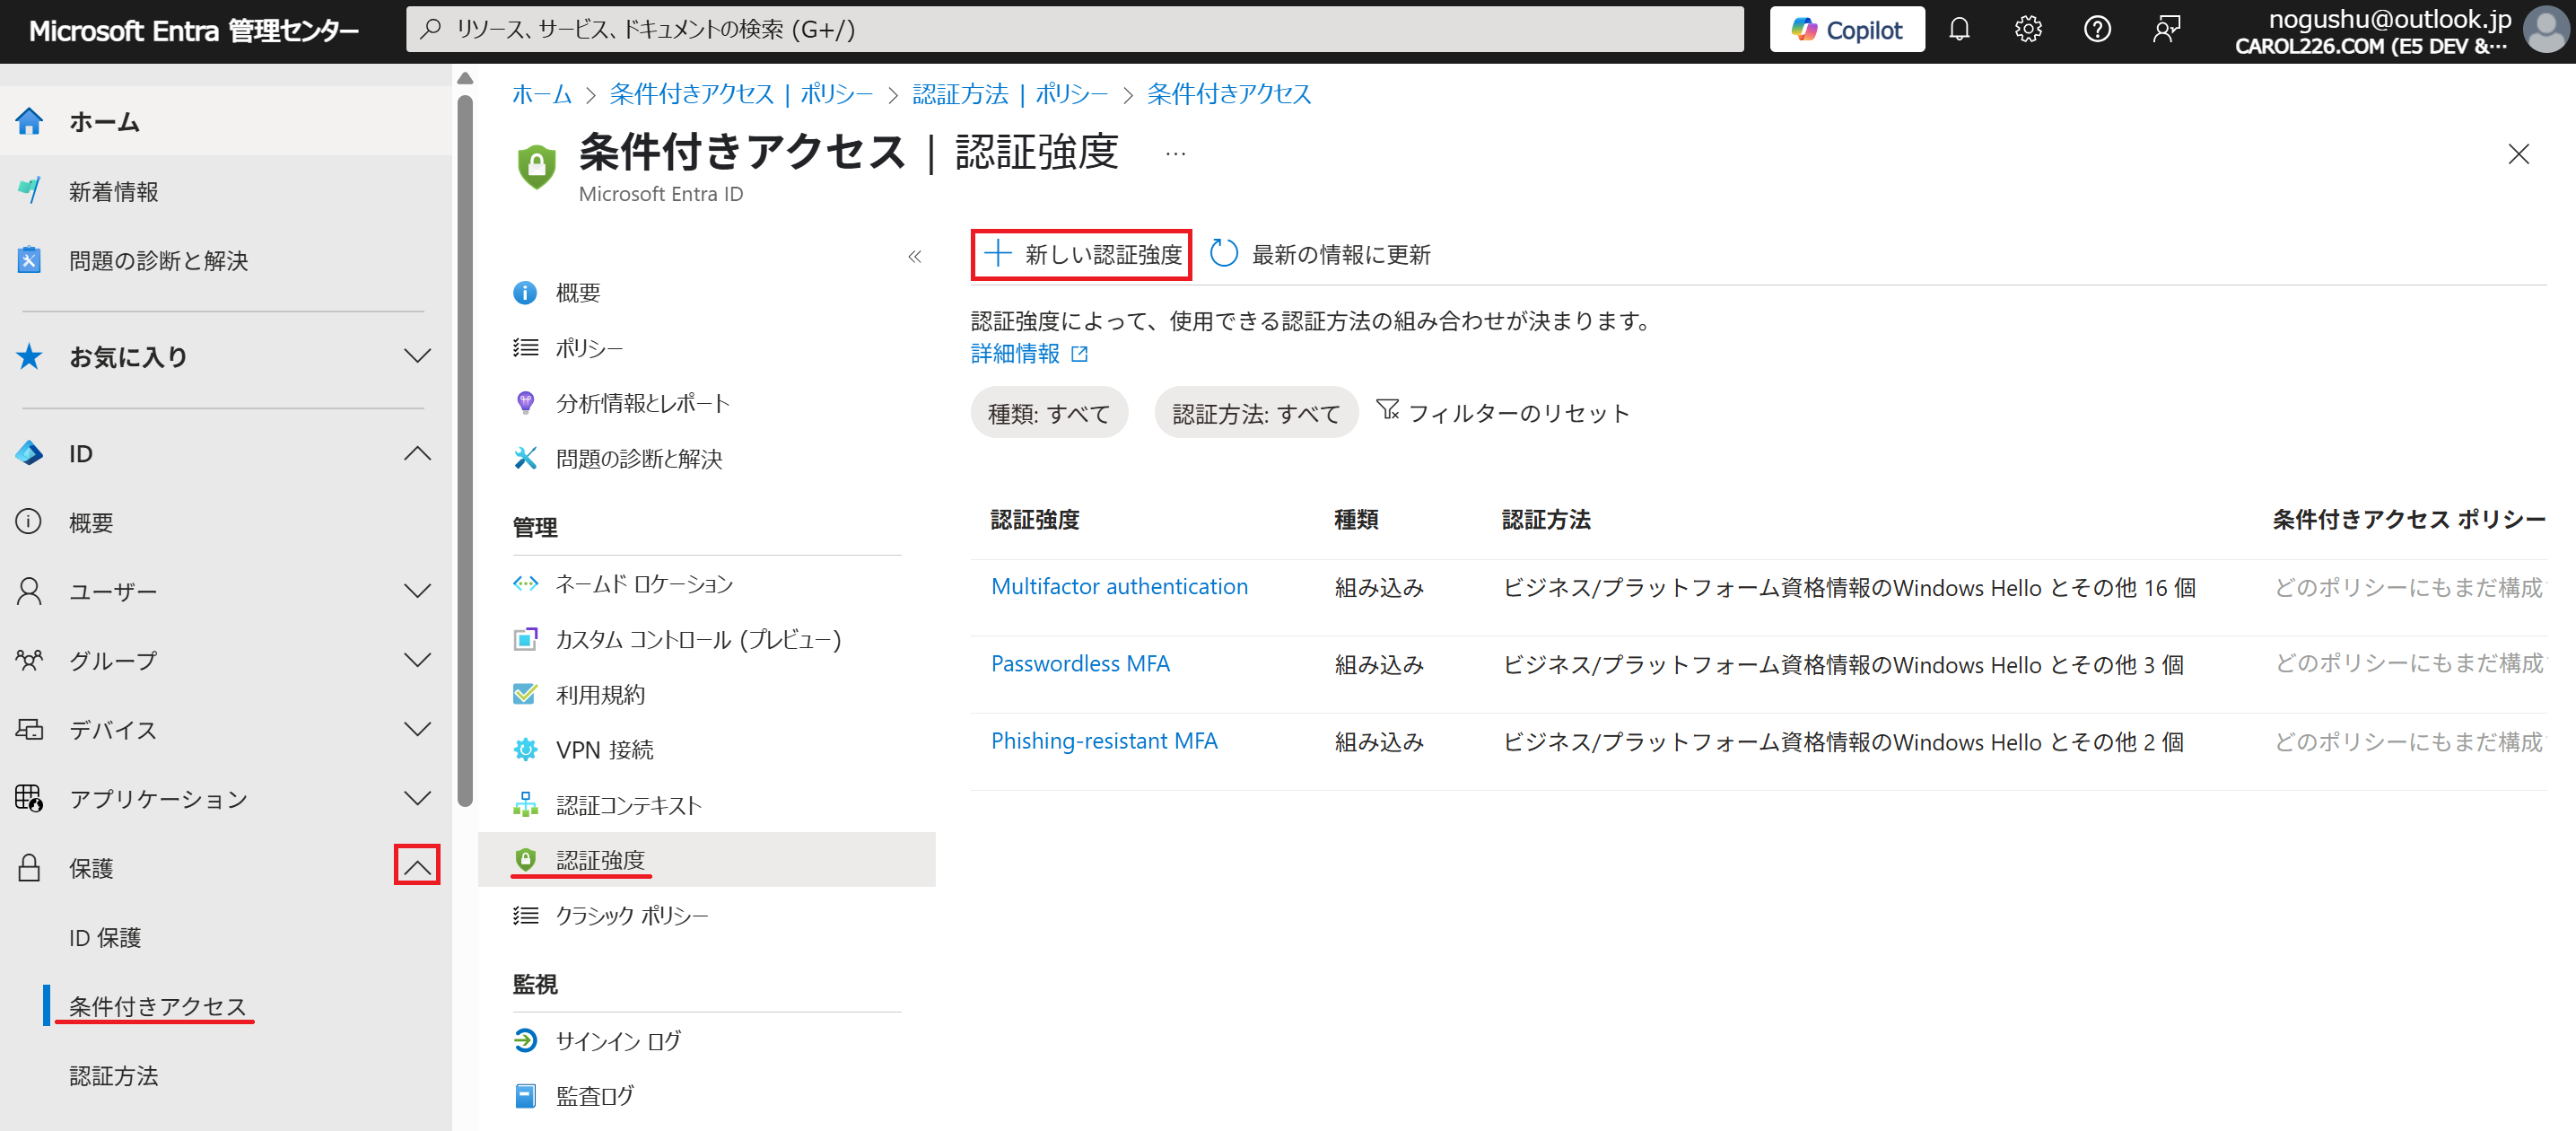This screenshot has height=1131, width=2576.
Task: Open the settings gear icon
Action: click(x=2027, y=29)
